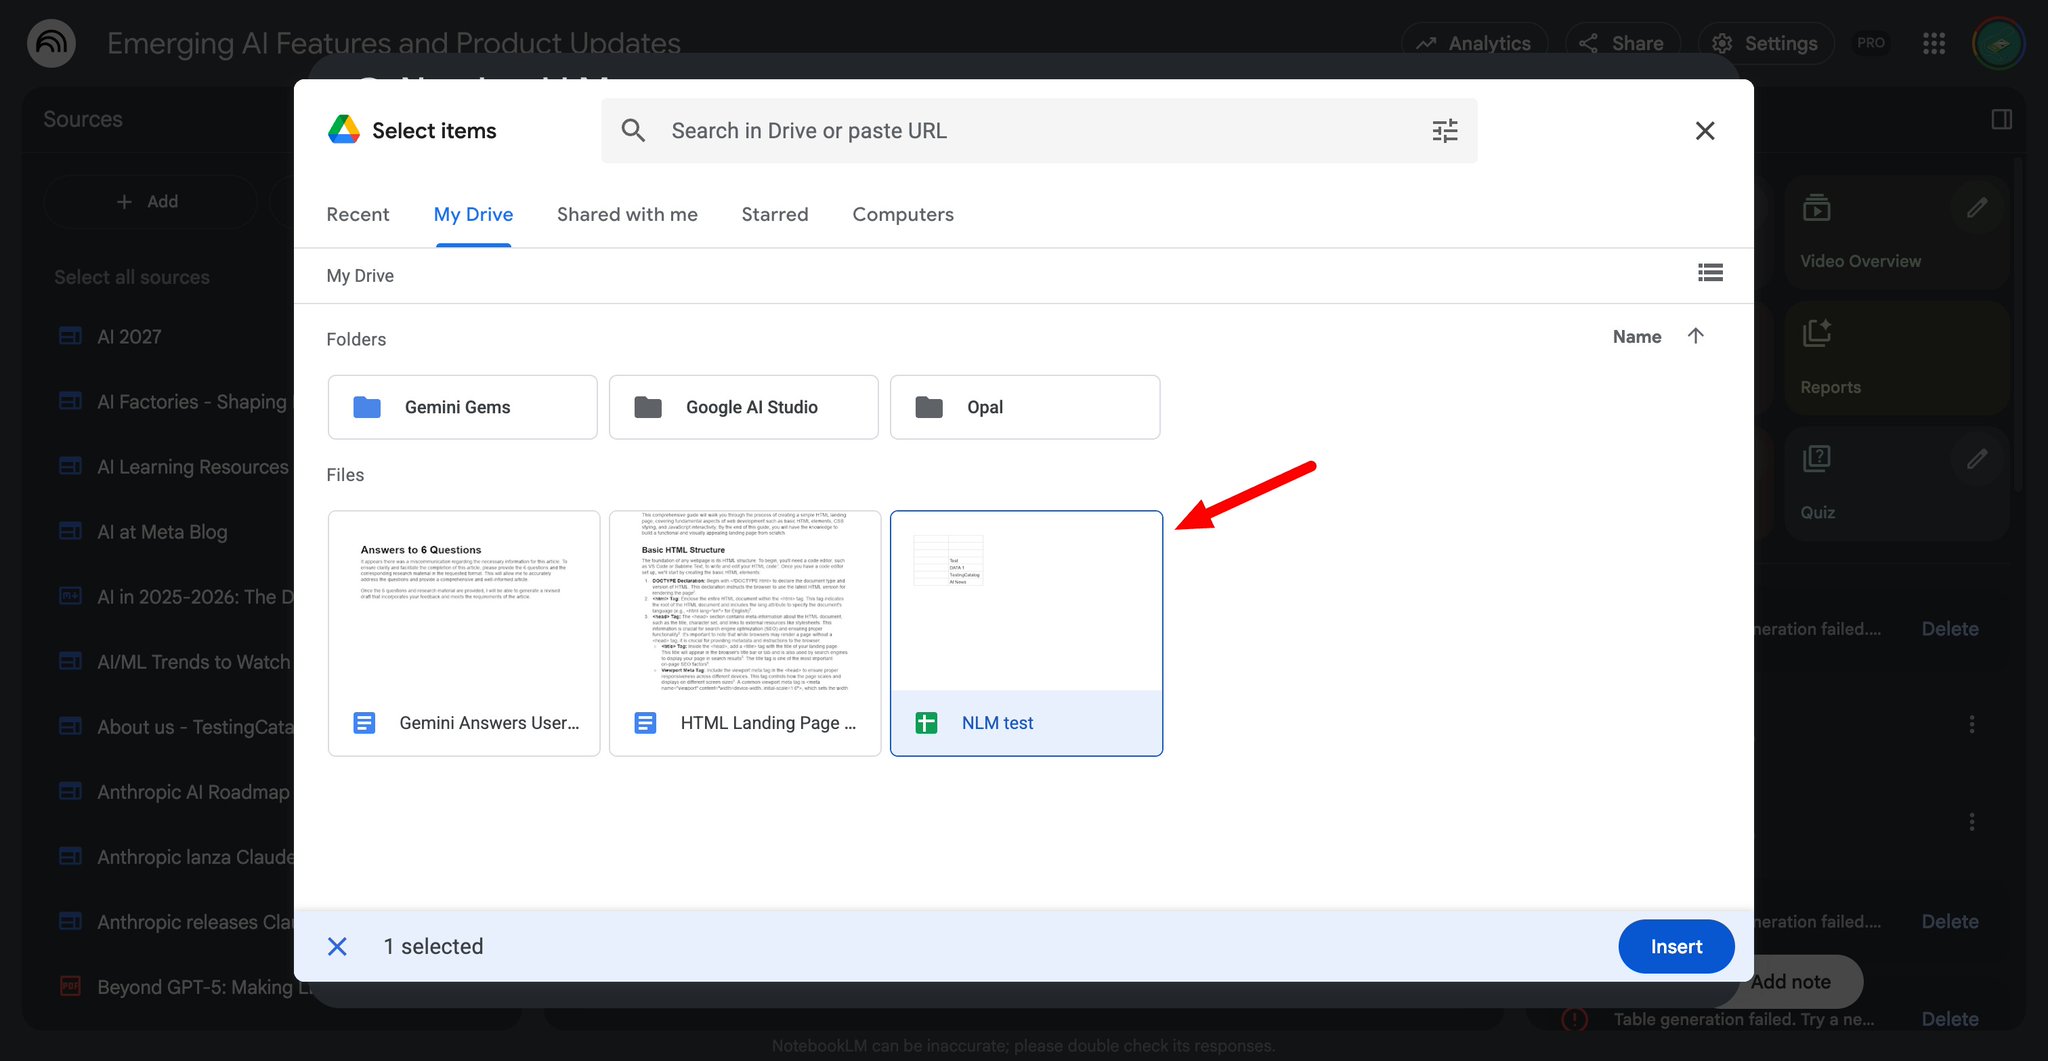
Task: Open the account avatar menu
Action: coord(1998,43)
